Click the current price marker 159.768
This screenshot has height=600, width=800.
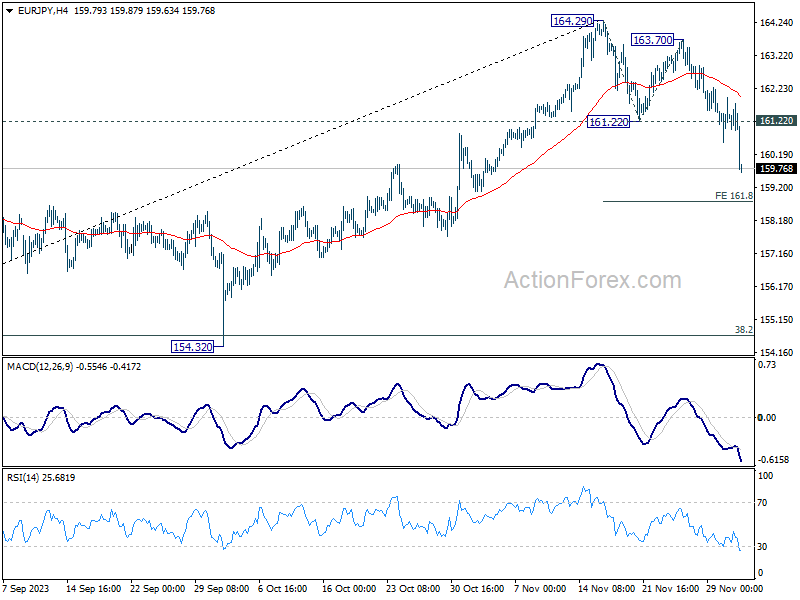[777, 169]
